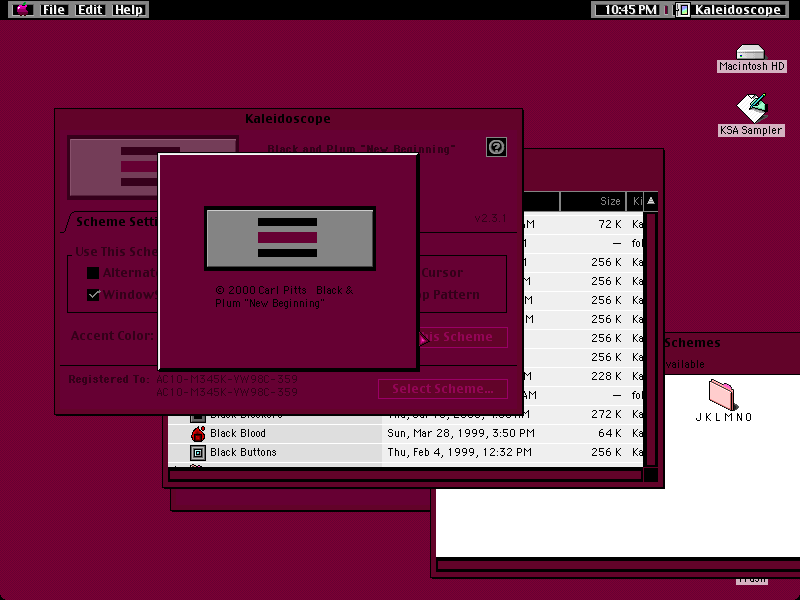Open the Apple menu icon
The height and width of the screenshot is (600, 800).
click(23, 9)
